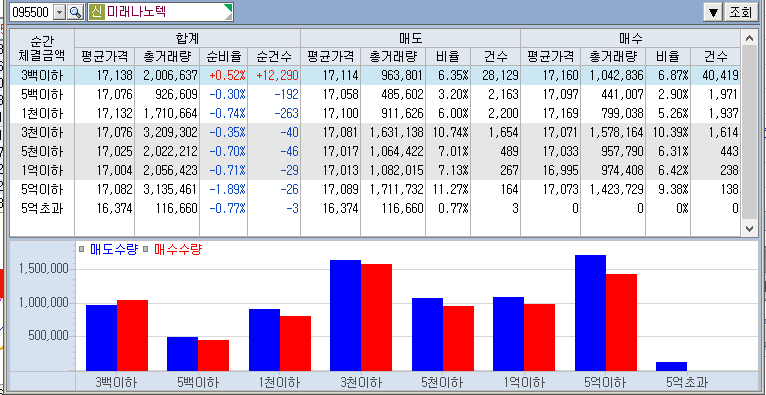Click the 매수수량 legend label
Viewport: 766px width, 395px height.
click(x=177, y=250)
